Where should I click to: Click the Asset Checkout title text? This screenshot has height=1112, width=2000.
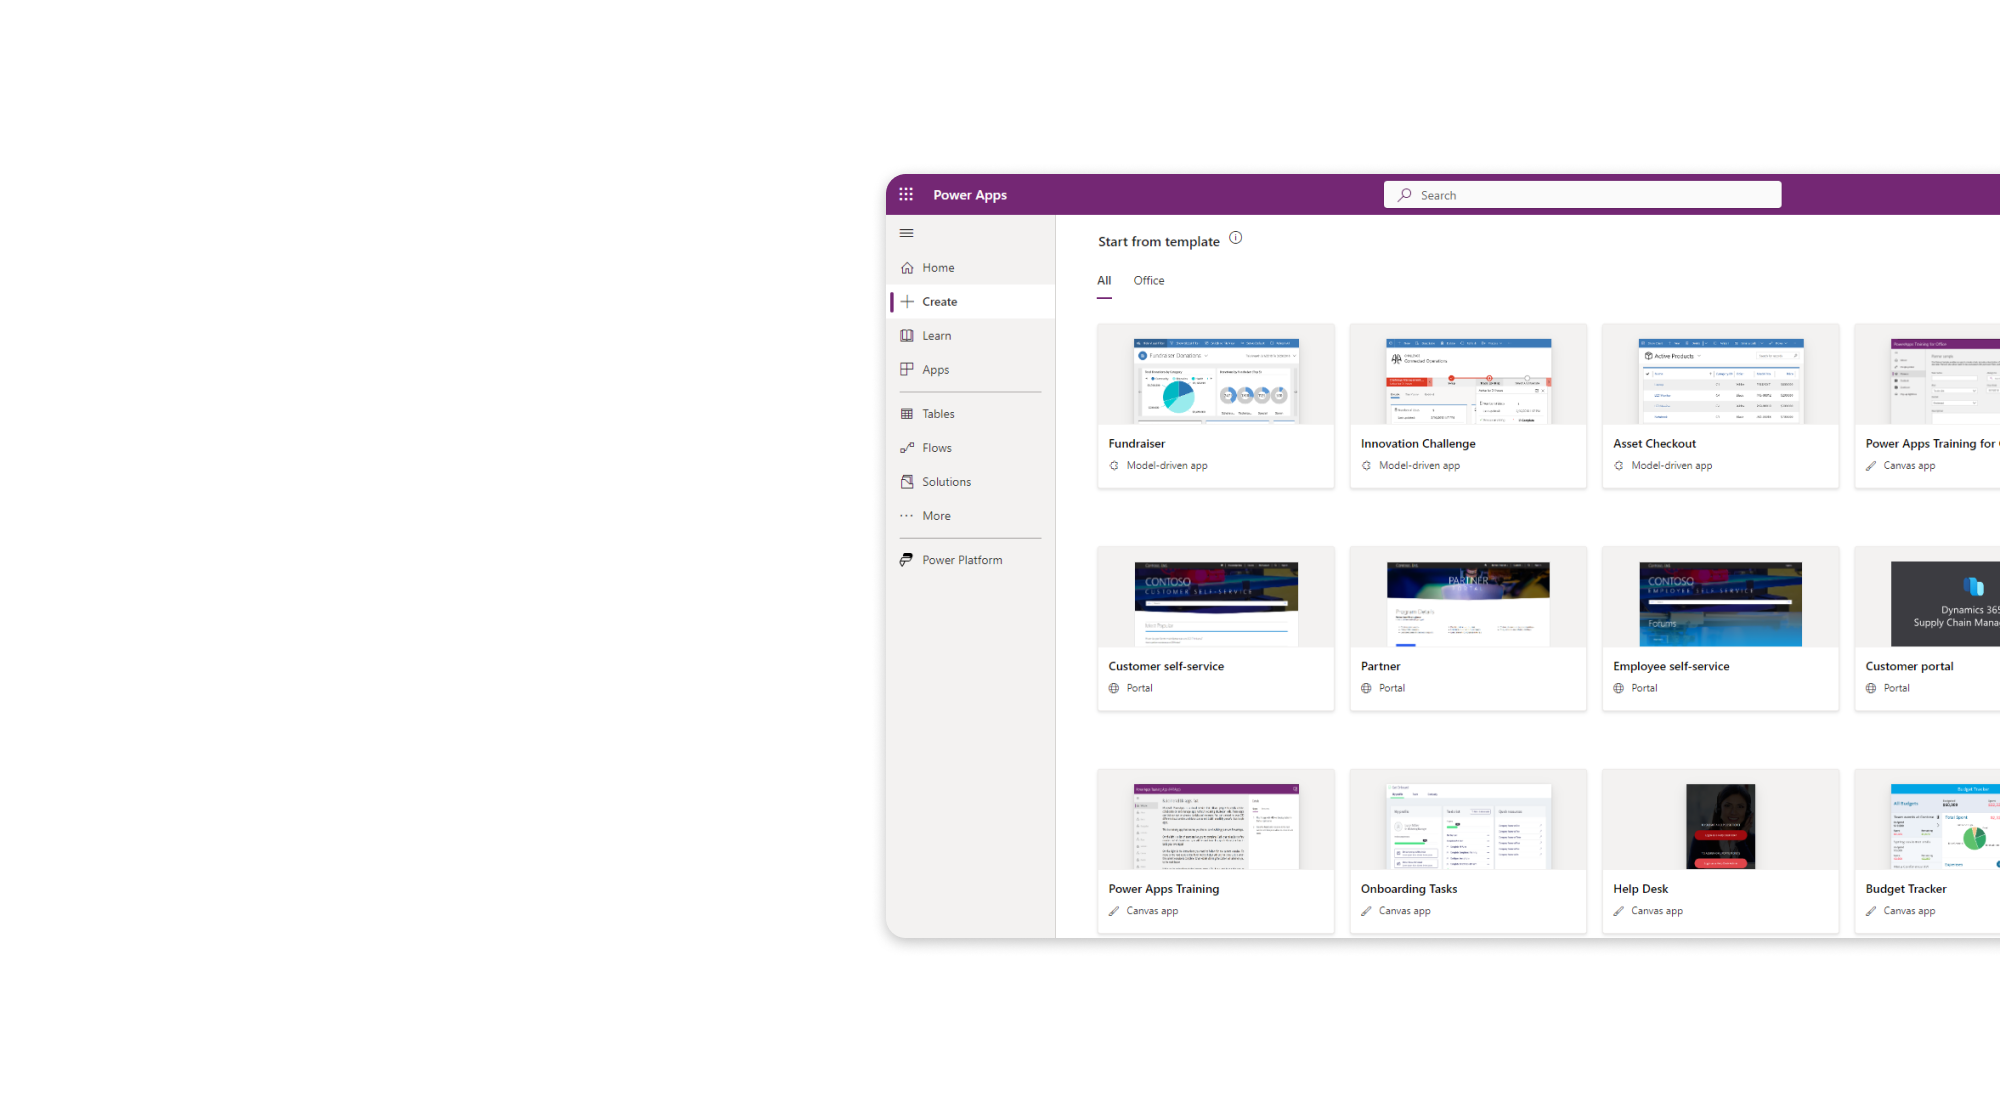coord(1654,444)
